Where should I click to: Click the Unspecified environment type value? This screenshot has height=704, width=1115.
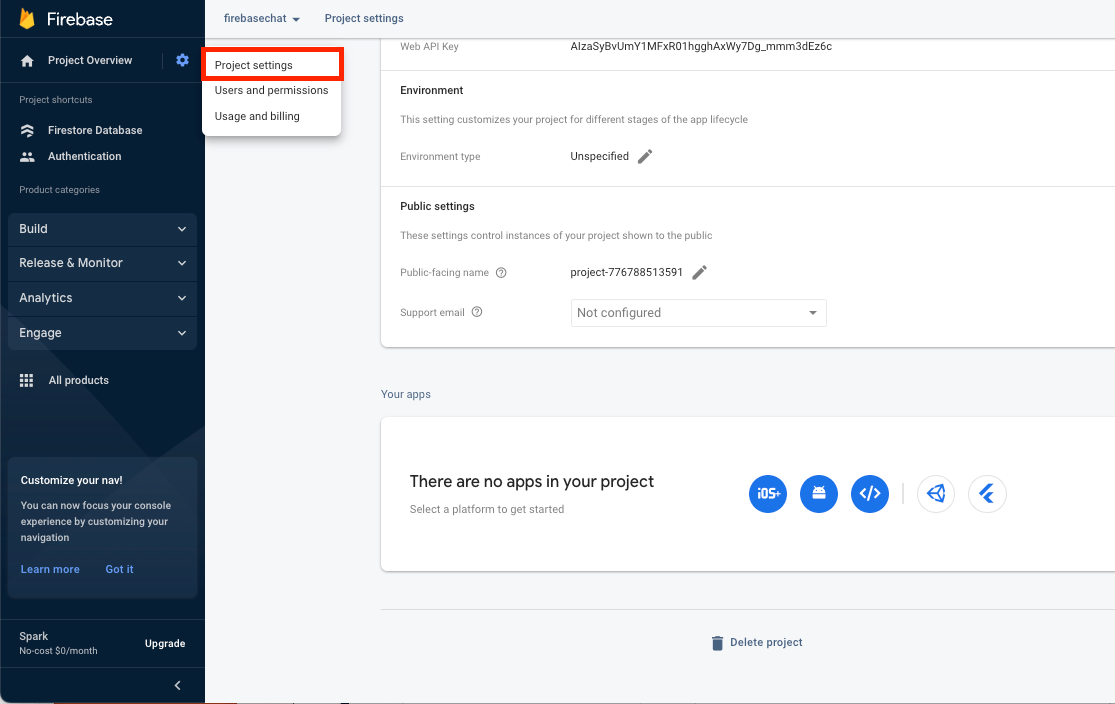point(599,156)
